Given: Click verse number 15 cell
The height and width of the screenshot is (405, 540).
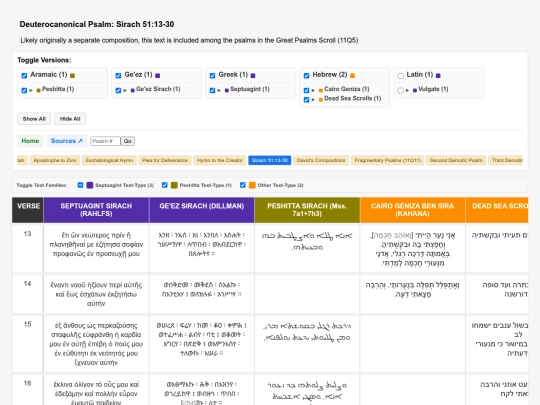Looking at the screenshot, I should click(x=28, y=344).
